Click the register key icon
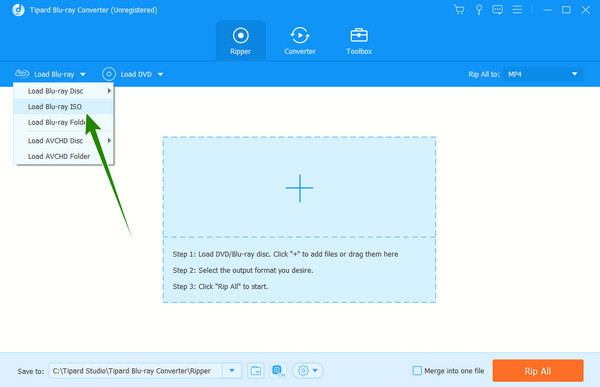The width and height of the screenshot is (600, 387). [x=479, y=10]
